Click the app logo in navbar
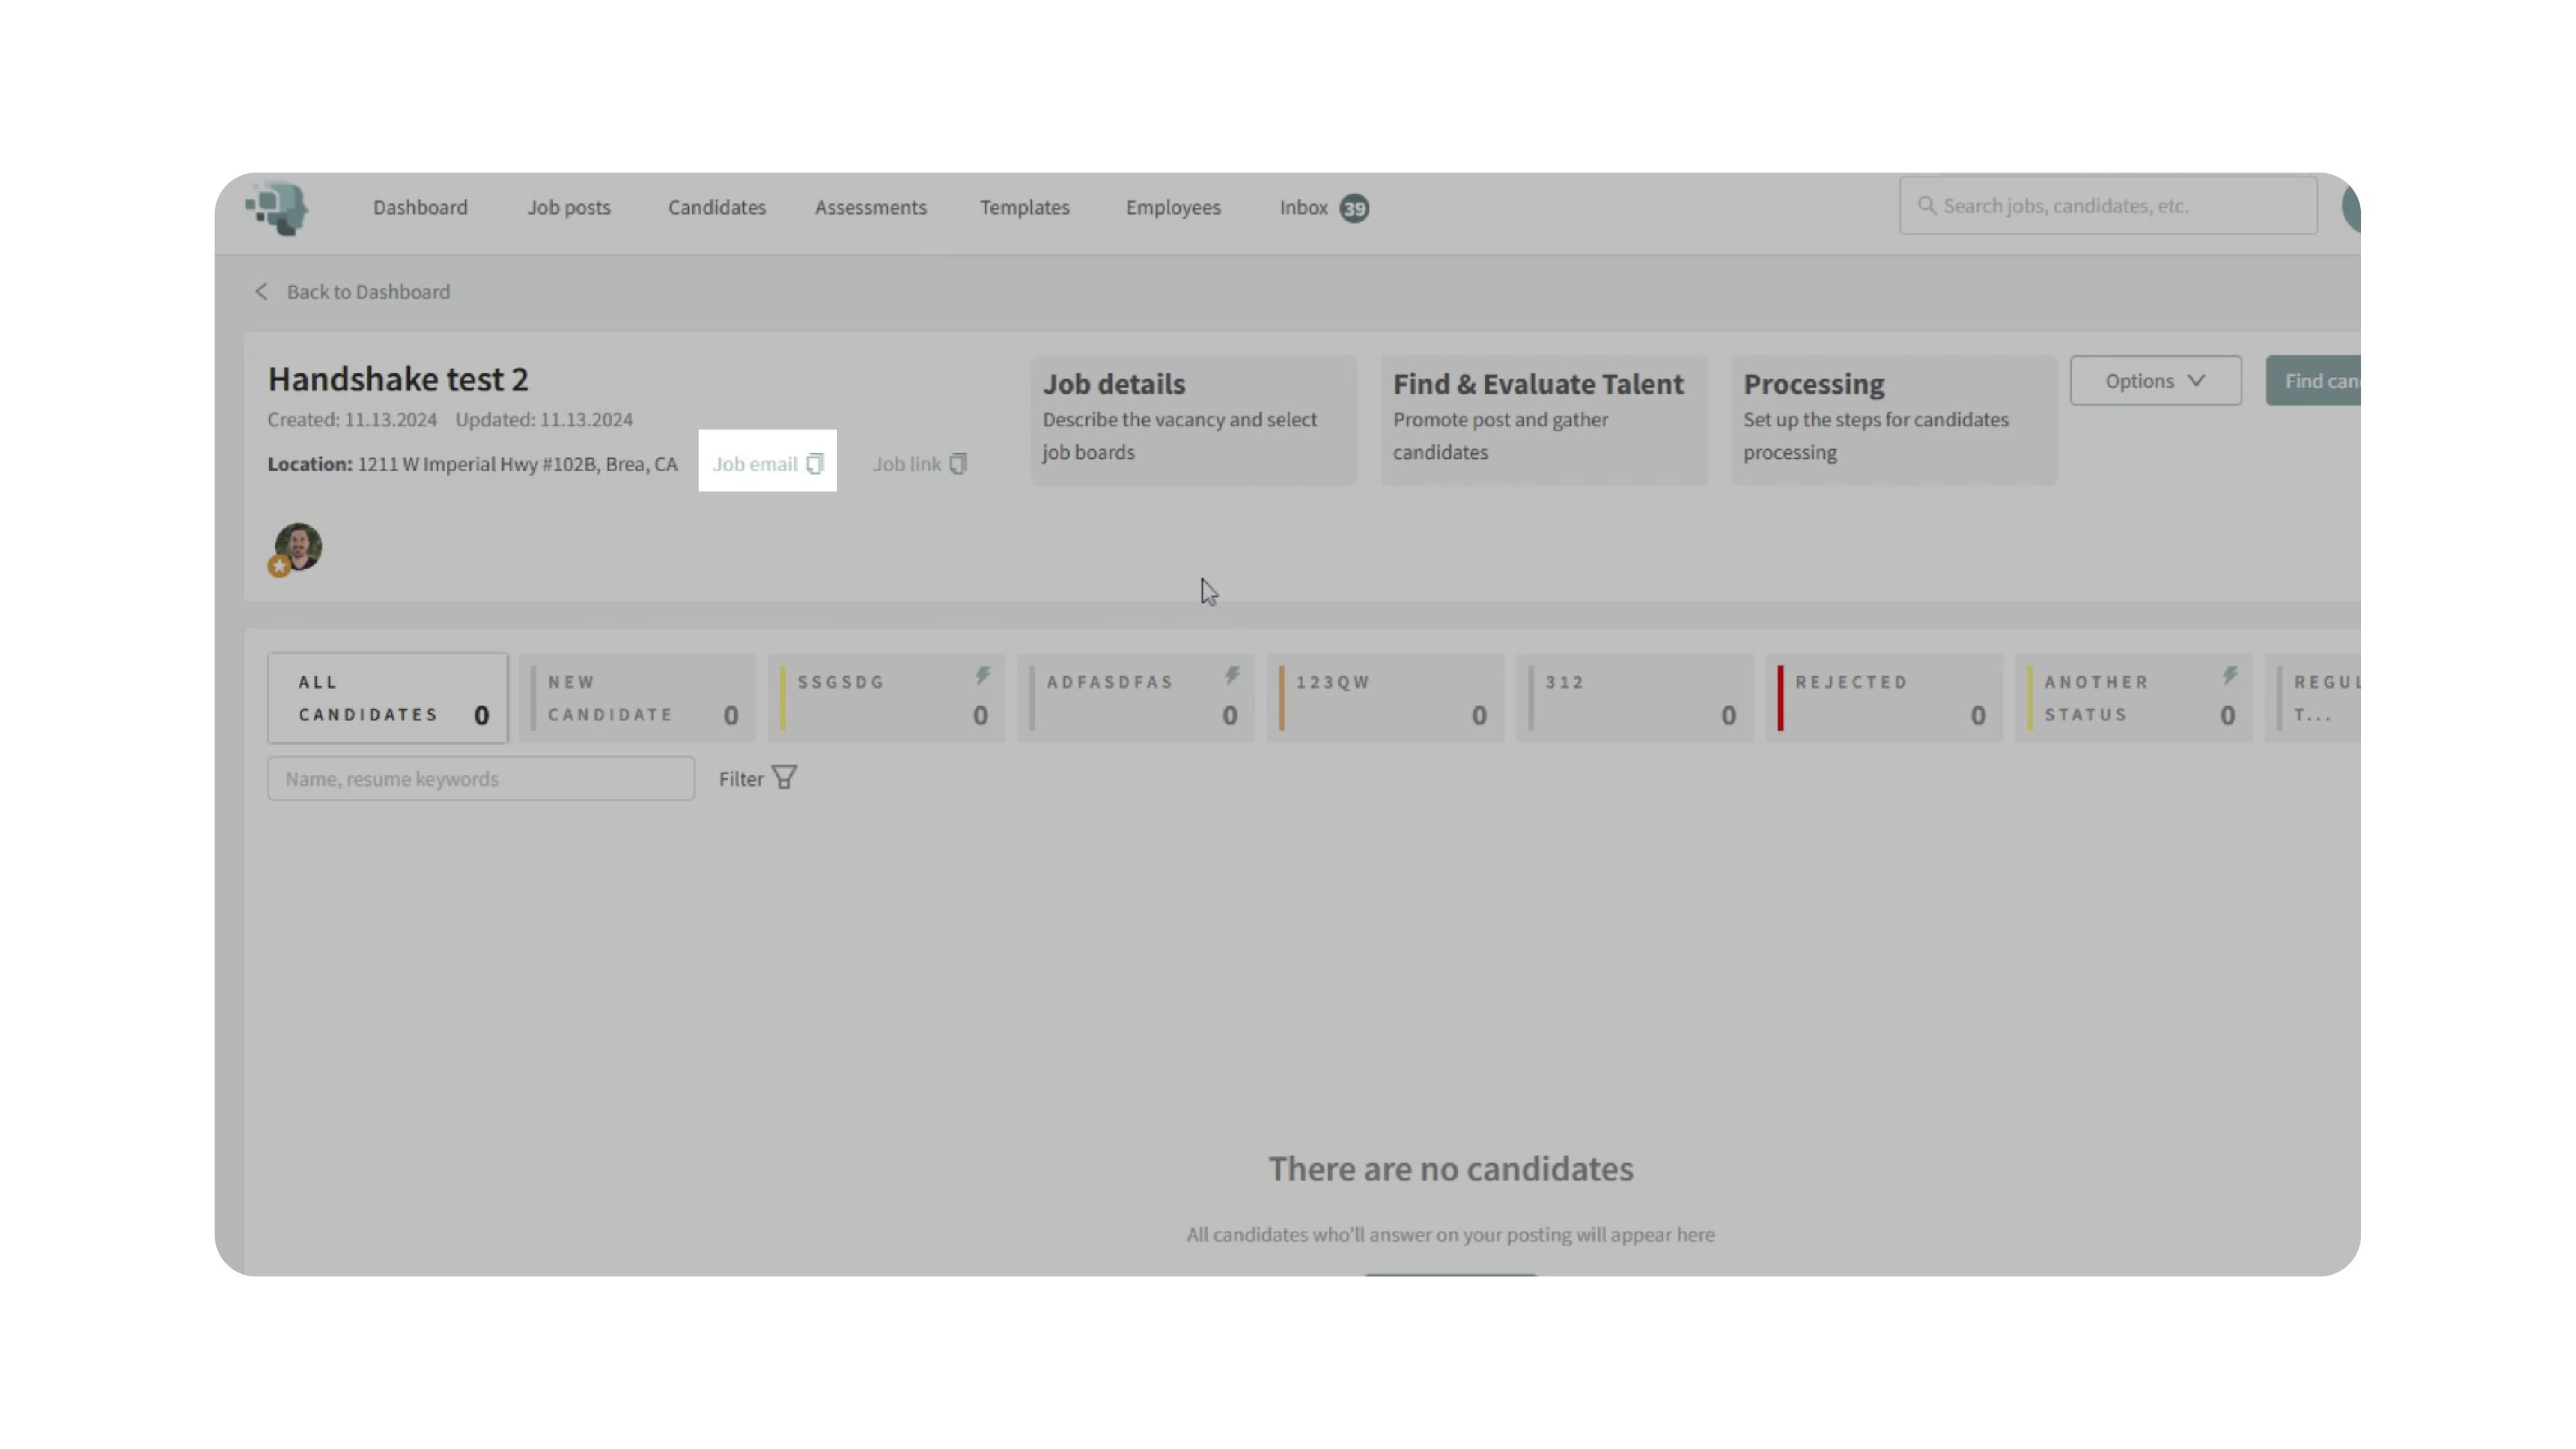The width and height of the screenshot is (2576, 1449). 277,208
